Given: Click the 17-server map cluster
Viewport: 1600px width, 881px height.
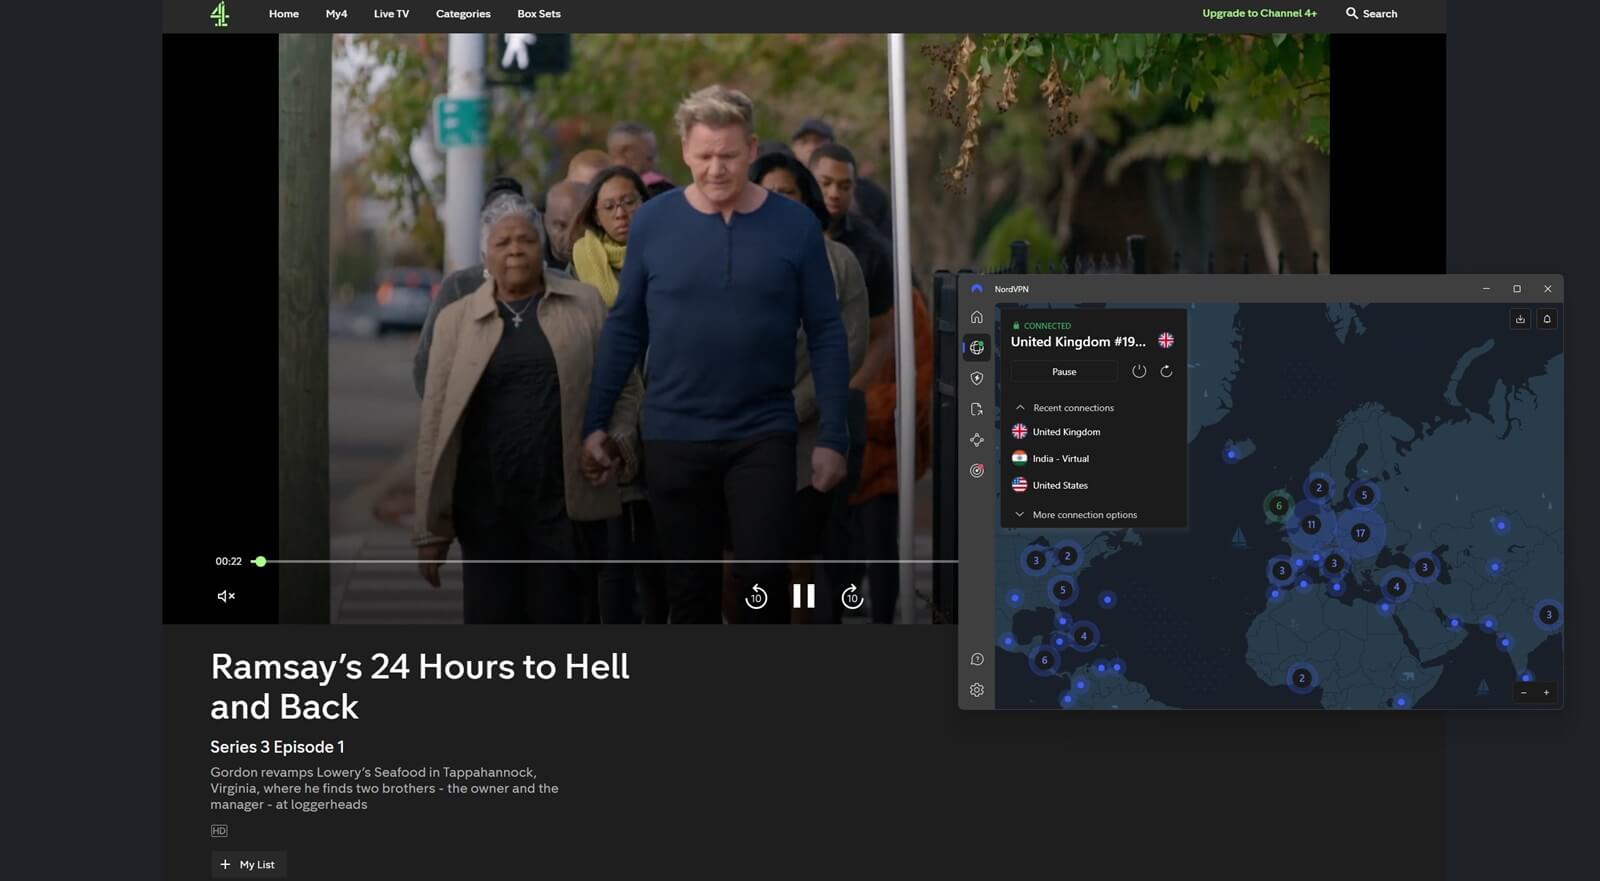Looking at the screenshot, I should [x=1360, y=533].
